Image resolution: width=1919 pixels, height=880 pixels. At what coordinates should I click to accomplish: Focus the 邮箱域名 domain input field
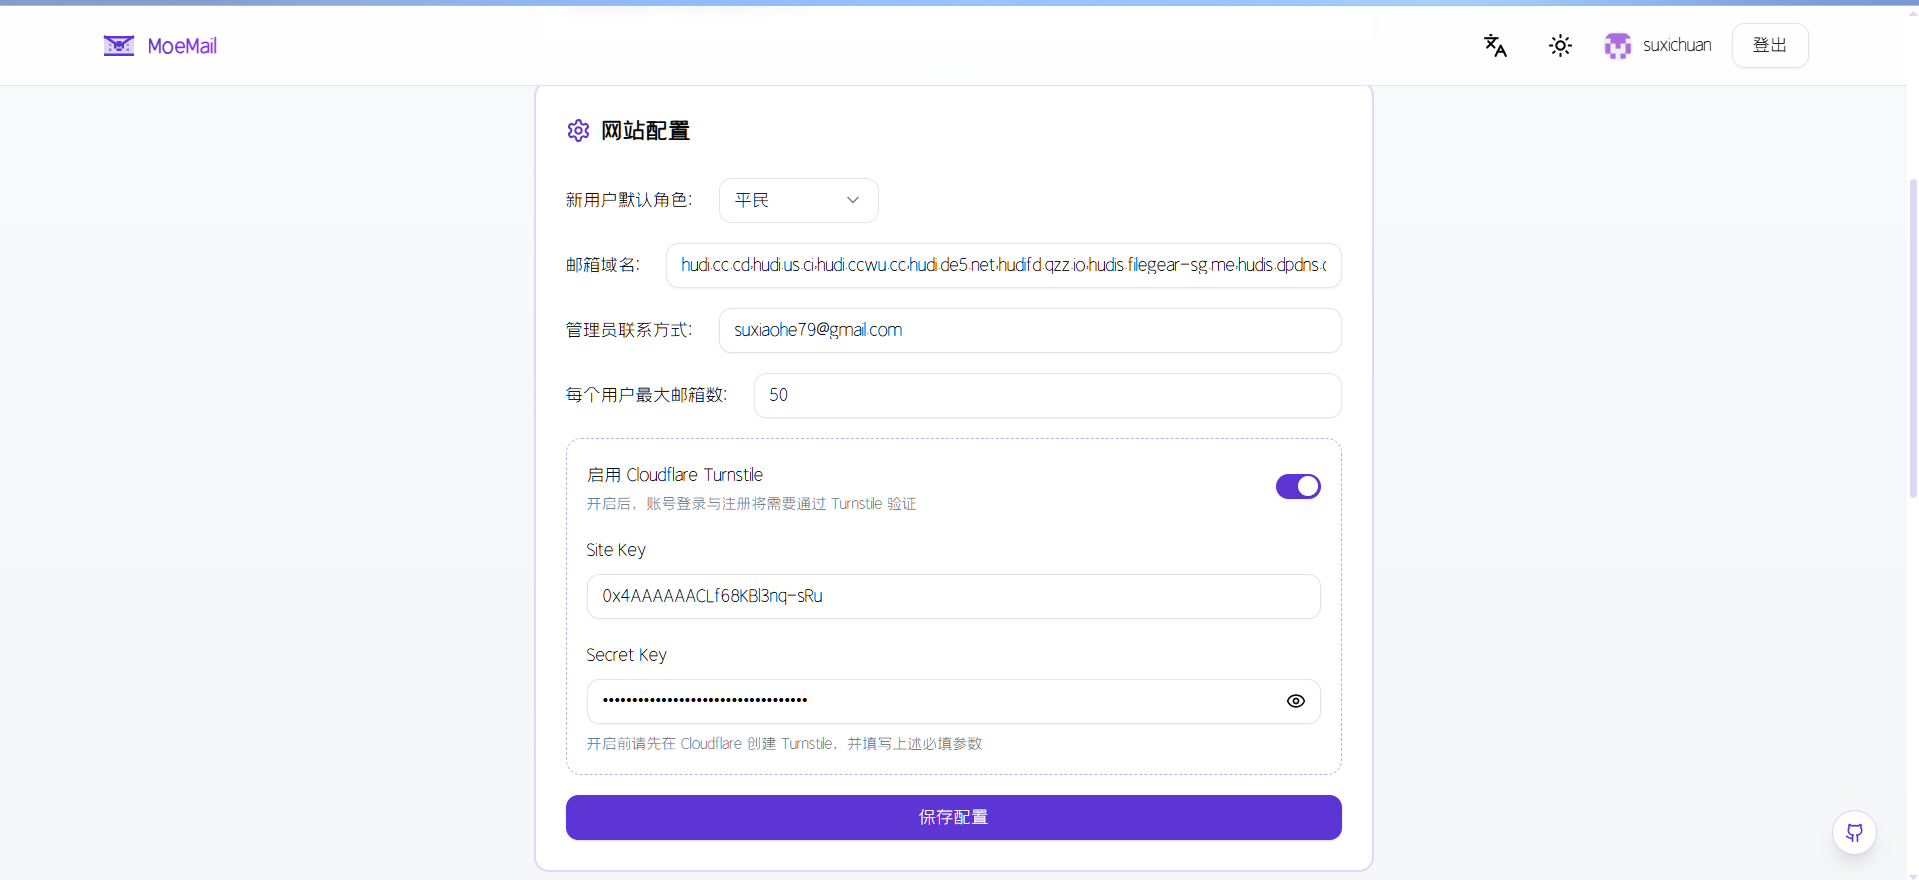tap(1003, 266)
